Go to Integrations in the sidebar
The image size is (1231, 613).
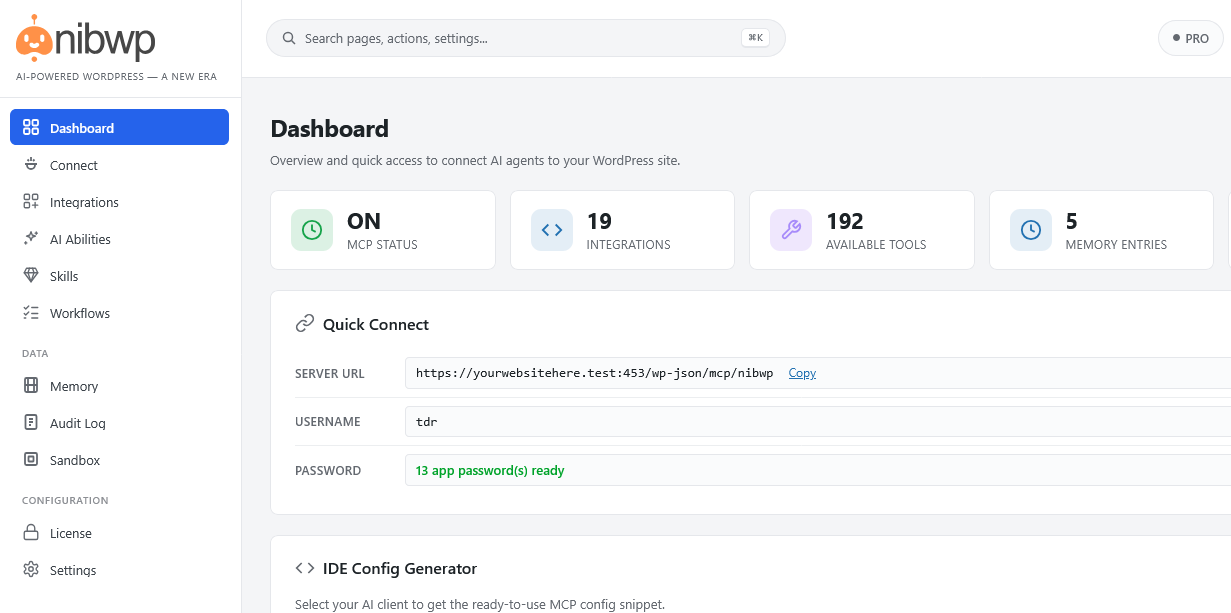(120, 202)
